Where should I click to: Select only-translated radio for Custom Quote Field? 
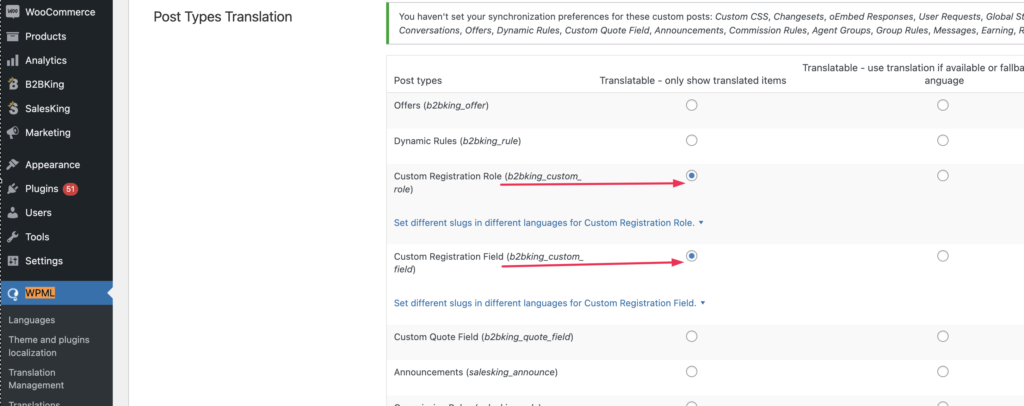692,336
